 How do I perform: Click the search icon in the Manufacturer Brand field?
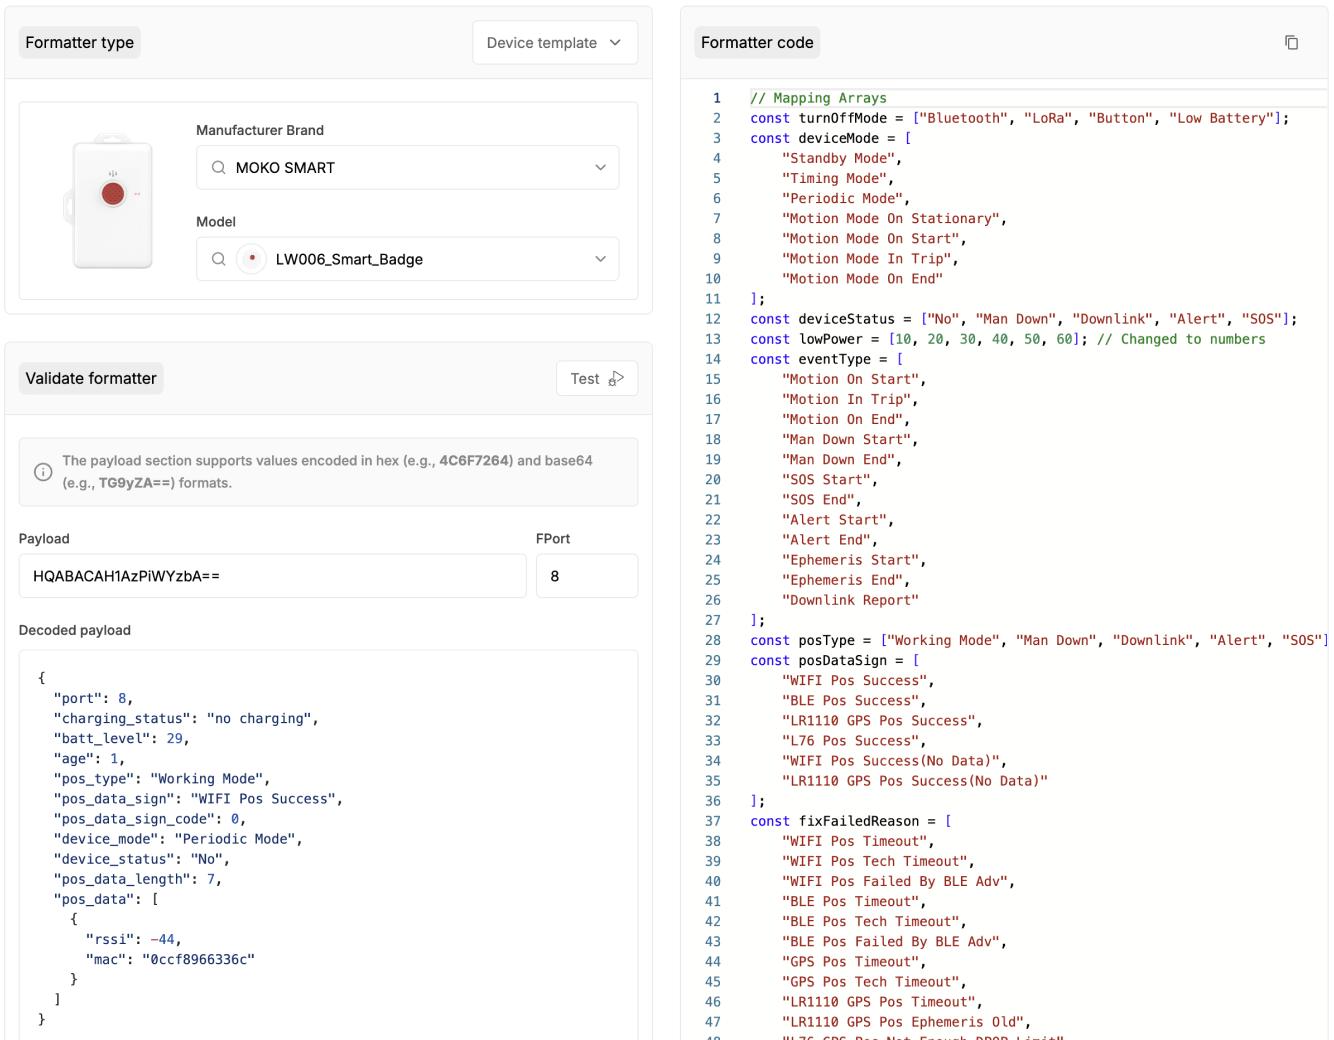(x=218, y=168)
